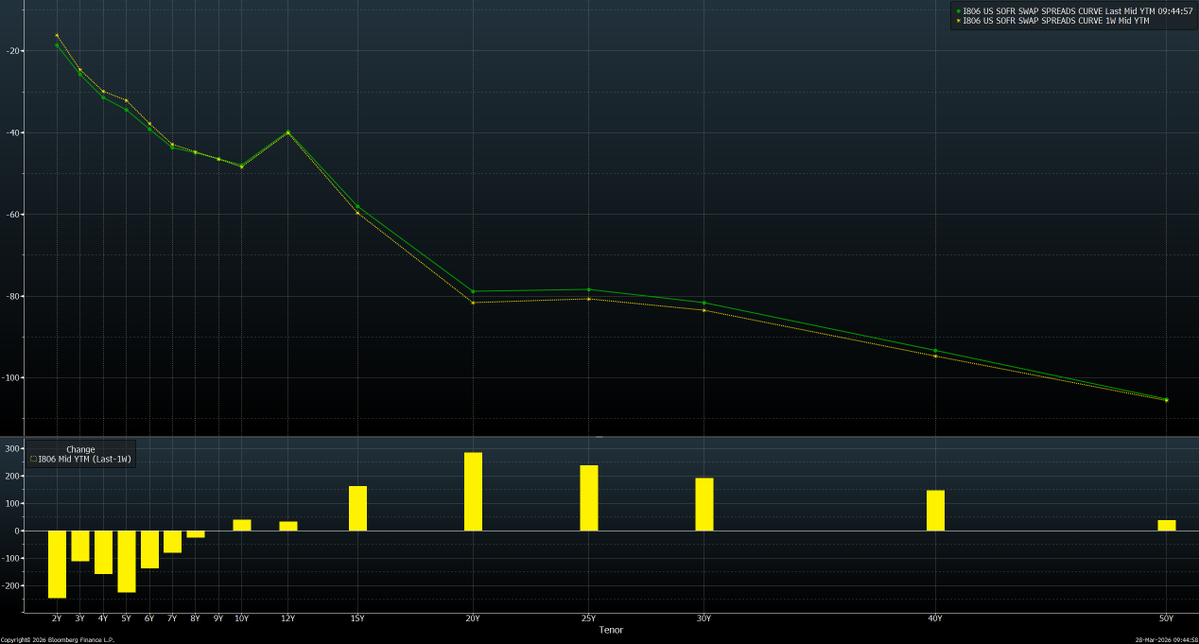Click the '-60' y-axis label

click(13, 215)
